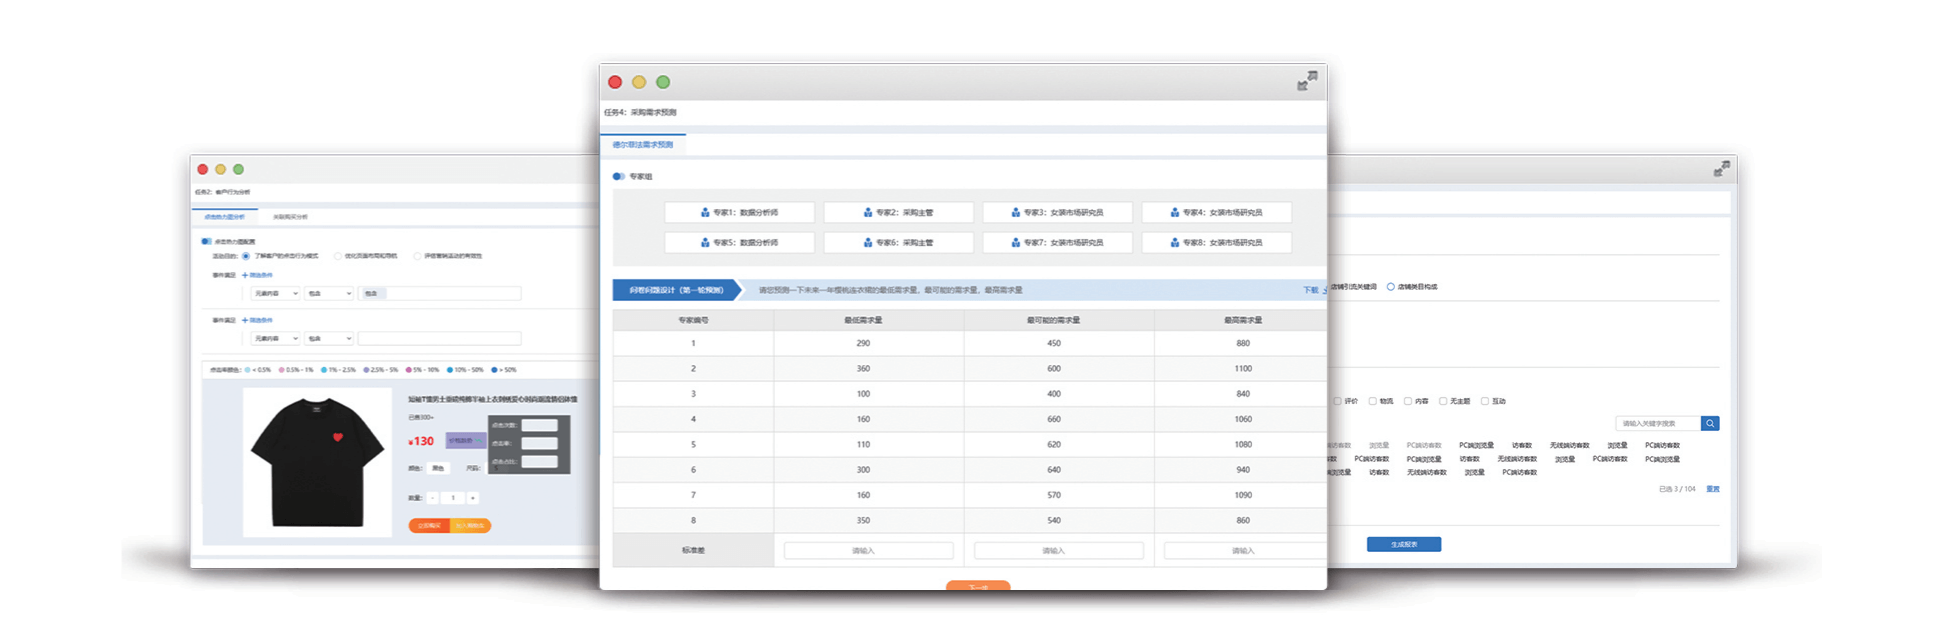Open 元素内容 dropdown in the upper 事件满足 row
This screenshot has width=1954, height=633.
[x=275, y=293]
